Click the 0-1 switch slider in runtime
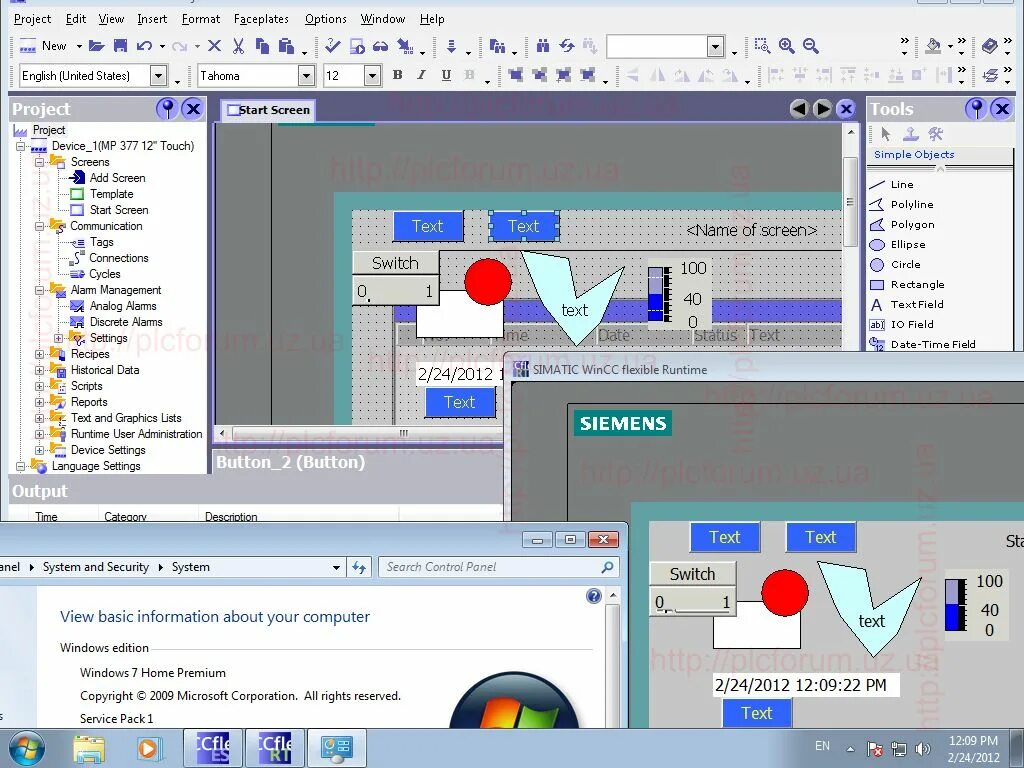1024x768 pixels. (x=693, y=601)
